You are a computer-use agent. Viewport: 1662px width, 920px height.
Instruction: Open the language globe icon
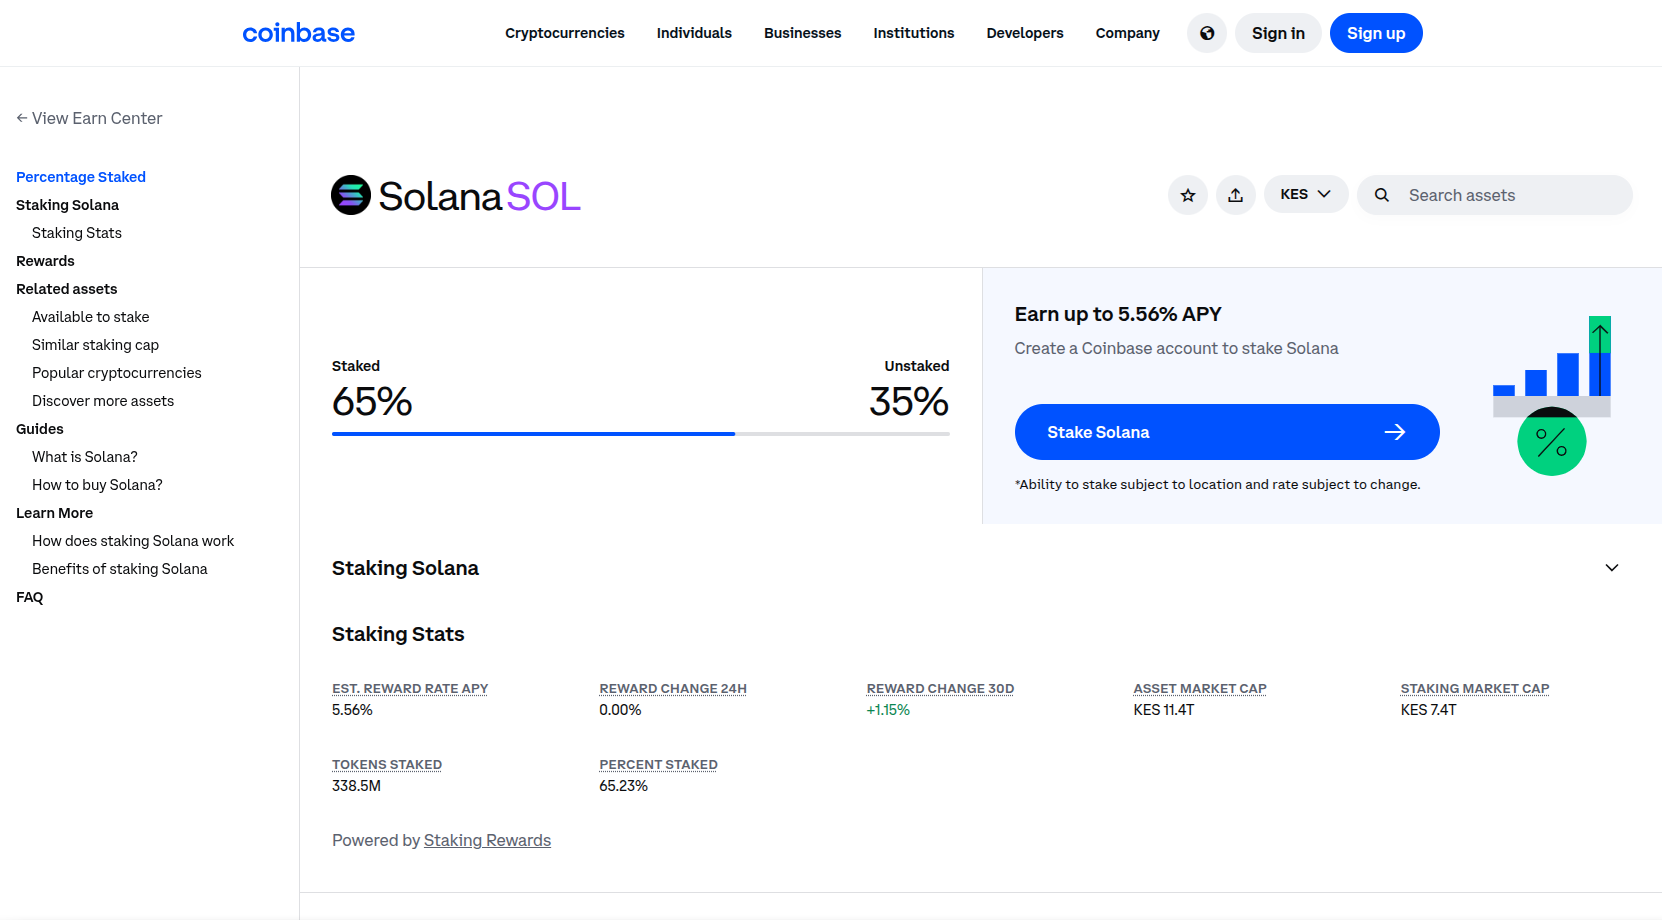1206,33
